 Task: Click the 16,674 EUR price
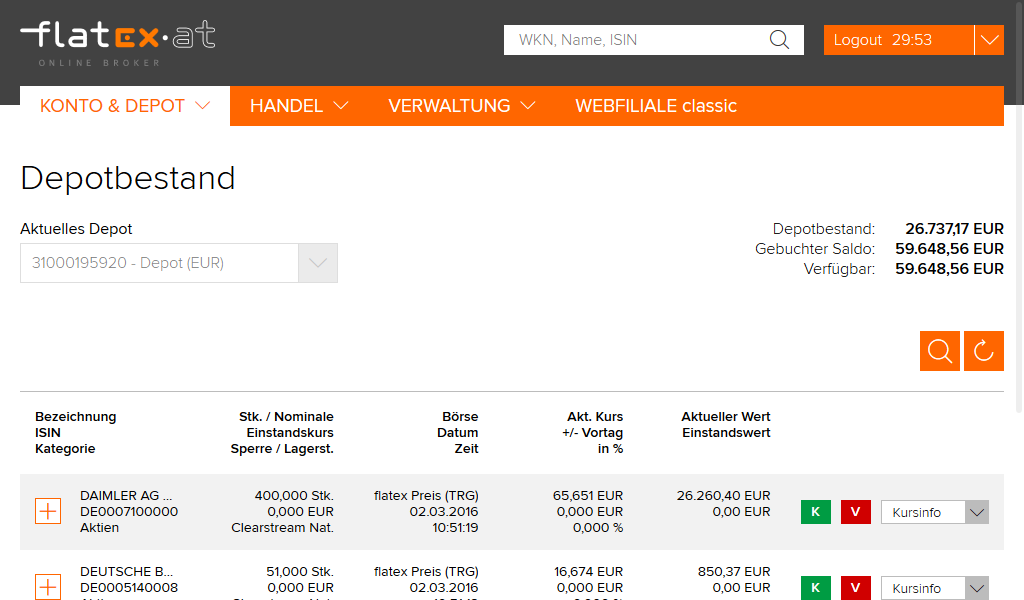coord(588,571)
